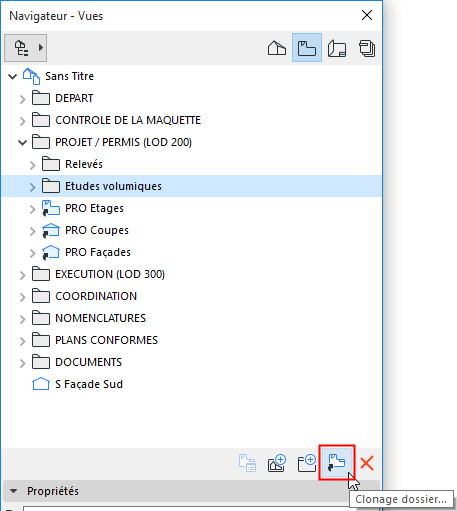457x511 pixels.
Task: Click the New Folder icon
Action: click(x=307, y=463)
